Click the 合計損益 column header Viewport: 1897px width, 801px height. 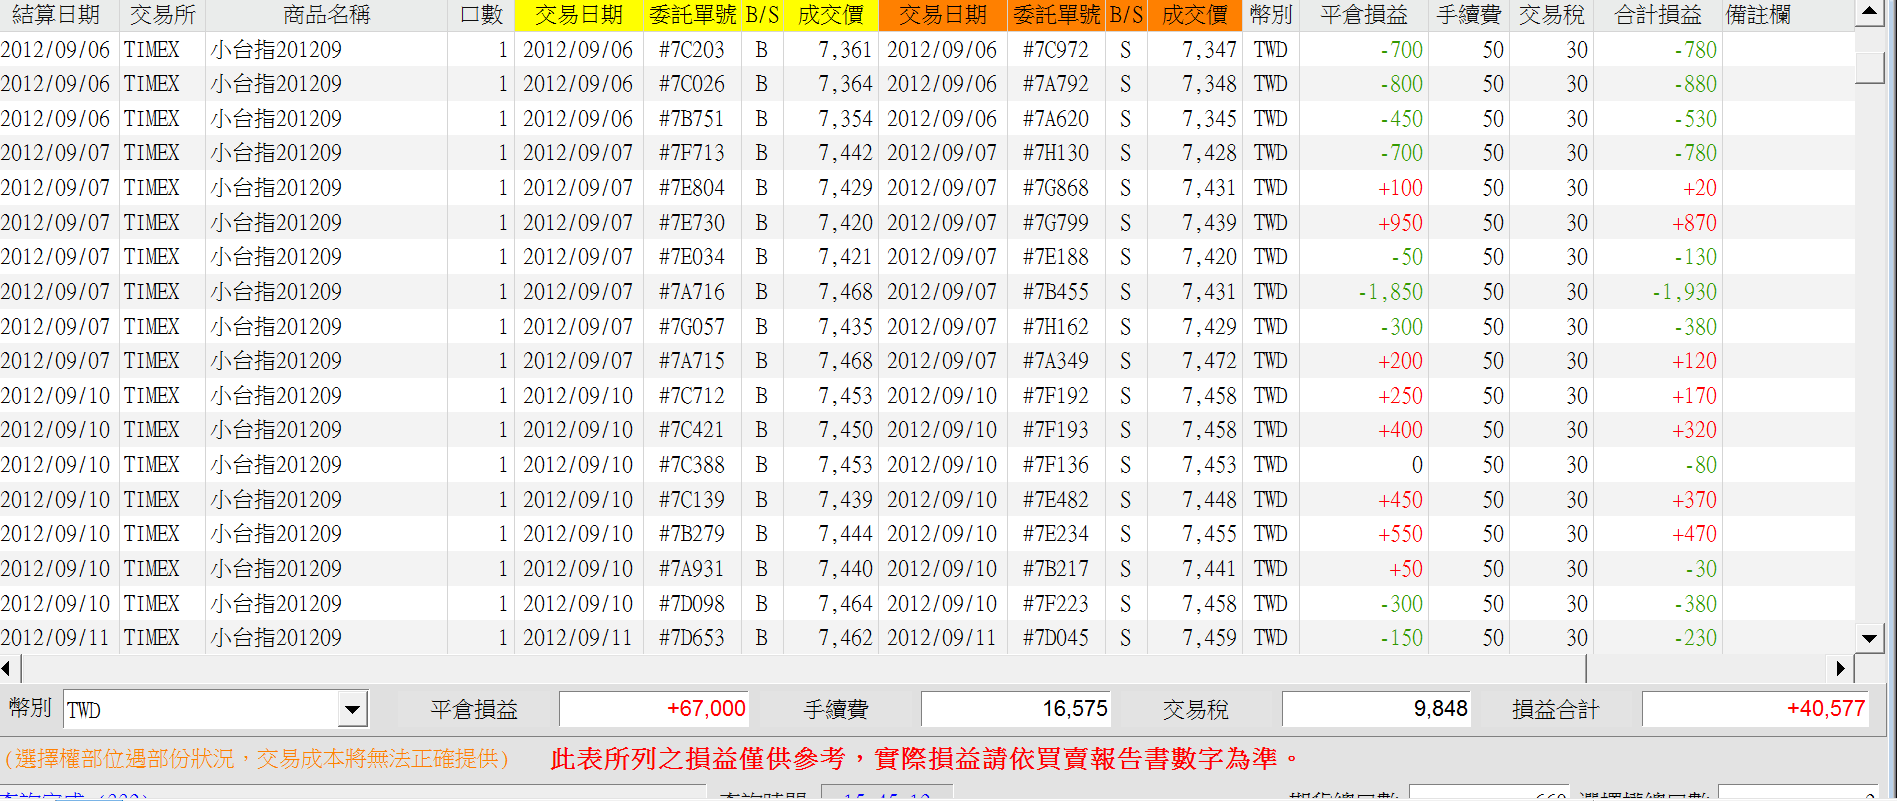1658,15
